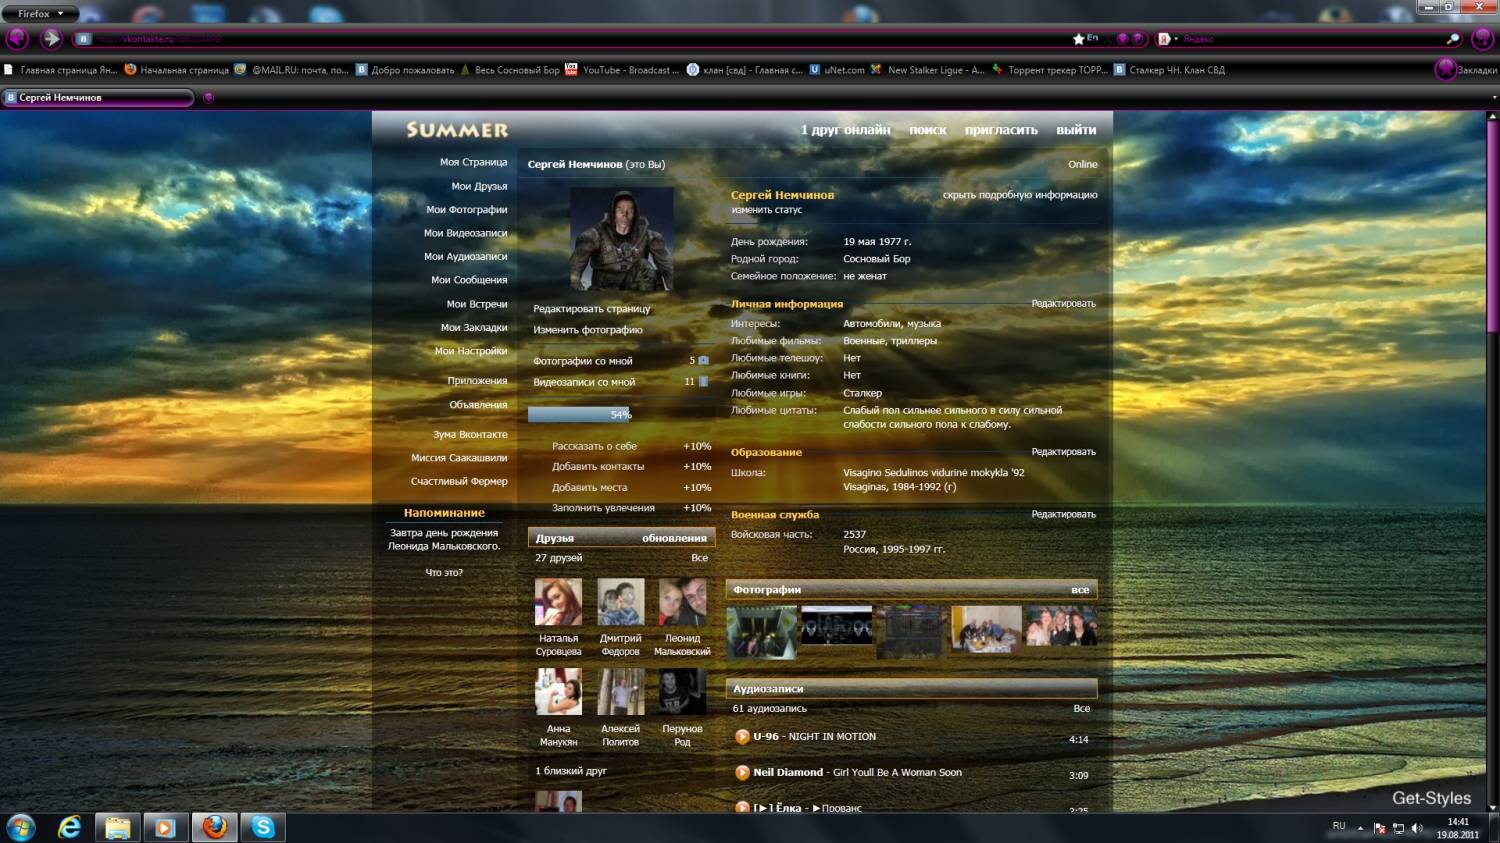1500x843 pixels.
Task: Click the bookmark star in address bar
Action: [x=1078, y=39]
